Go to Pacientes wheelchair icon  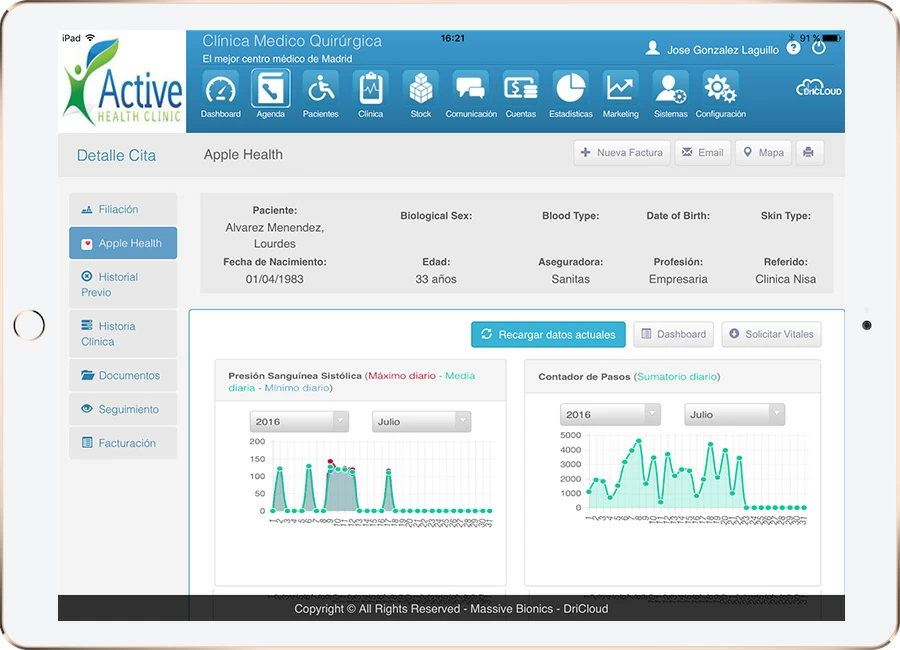pyautogui.click(x=320, y=89)
